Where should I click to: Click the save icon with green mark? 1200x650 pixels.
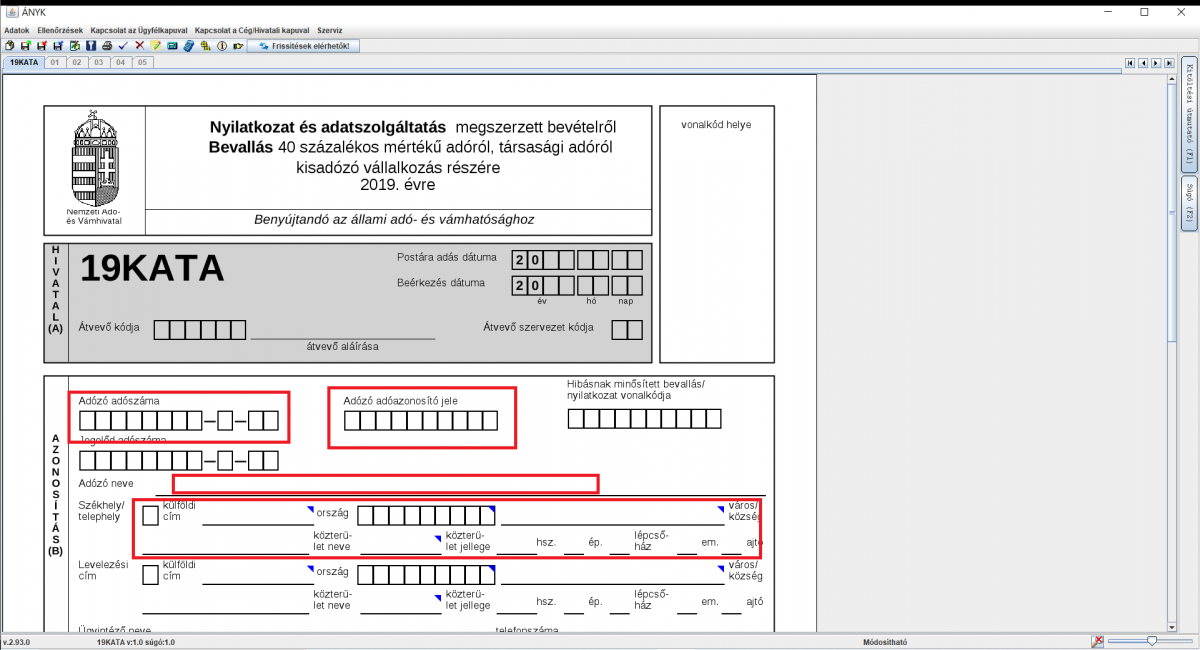[25, 46]
